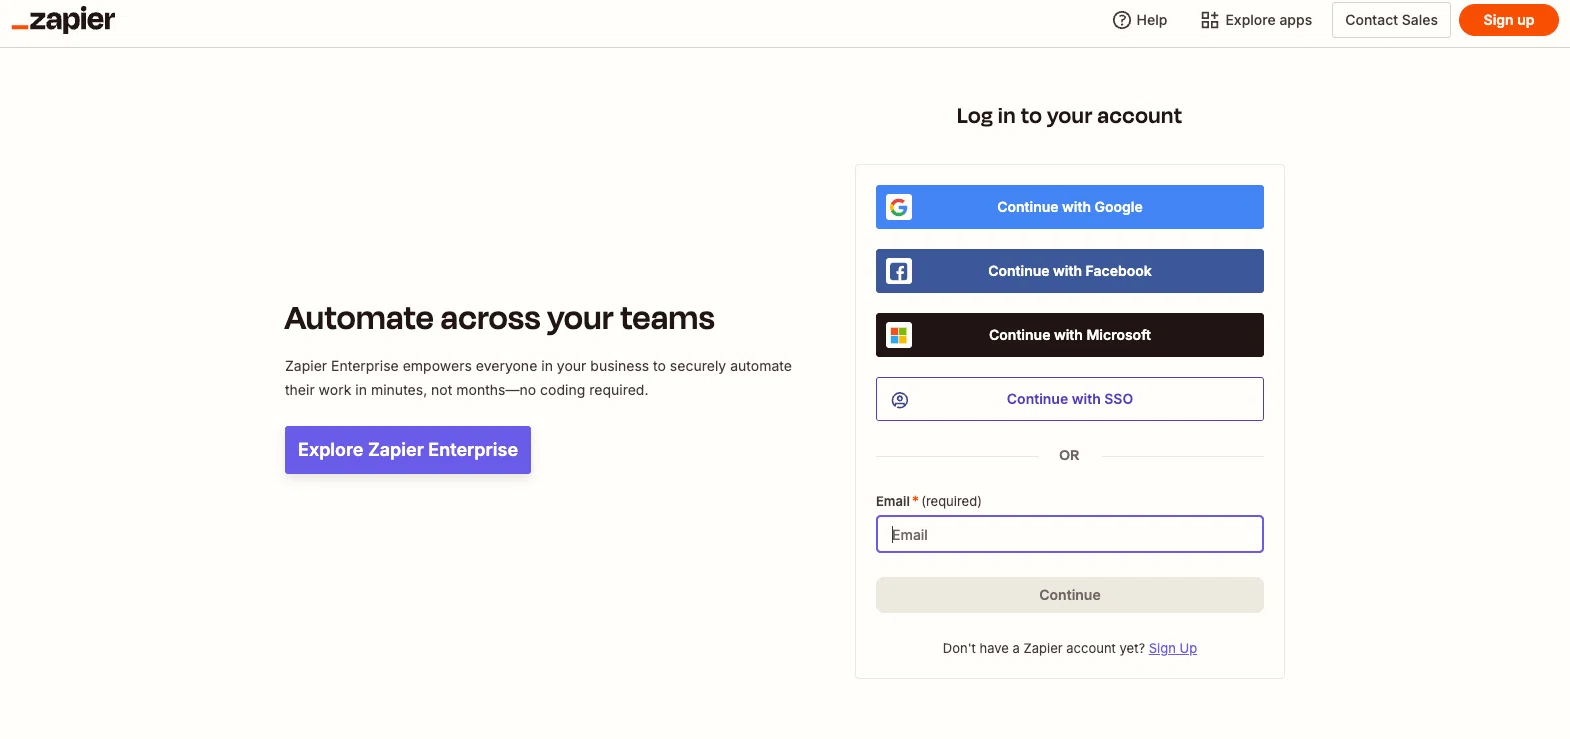The height and width of the screenshot is (739, 1570).
Task: Click the Explore apps grid icon
Action: [1210, 20]
